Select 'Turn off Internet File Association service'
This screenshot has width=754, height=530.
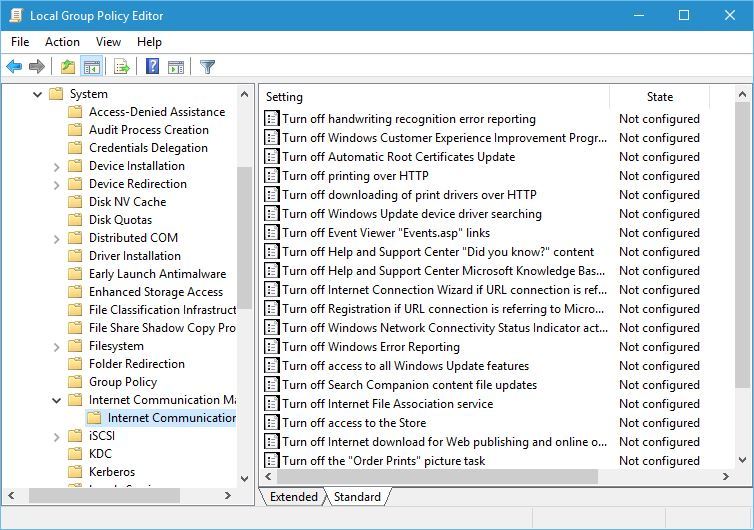click(x=388, y=404)
